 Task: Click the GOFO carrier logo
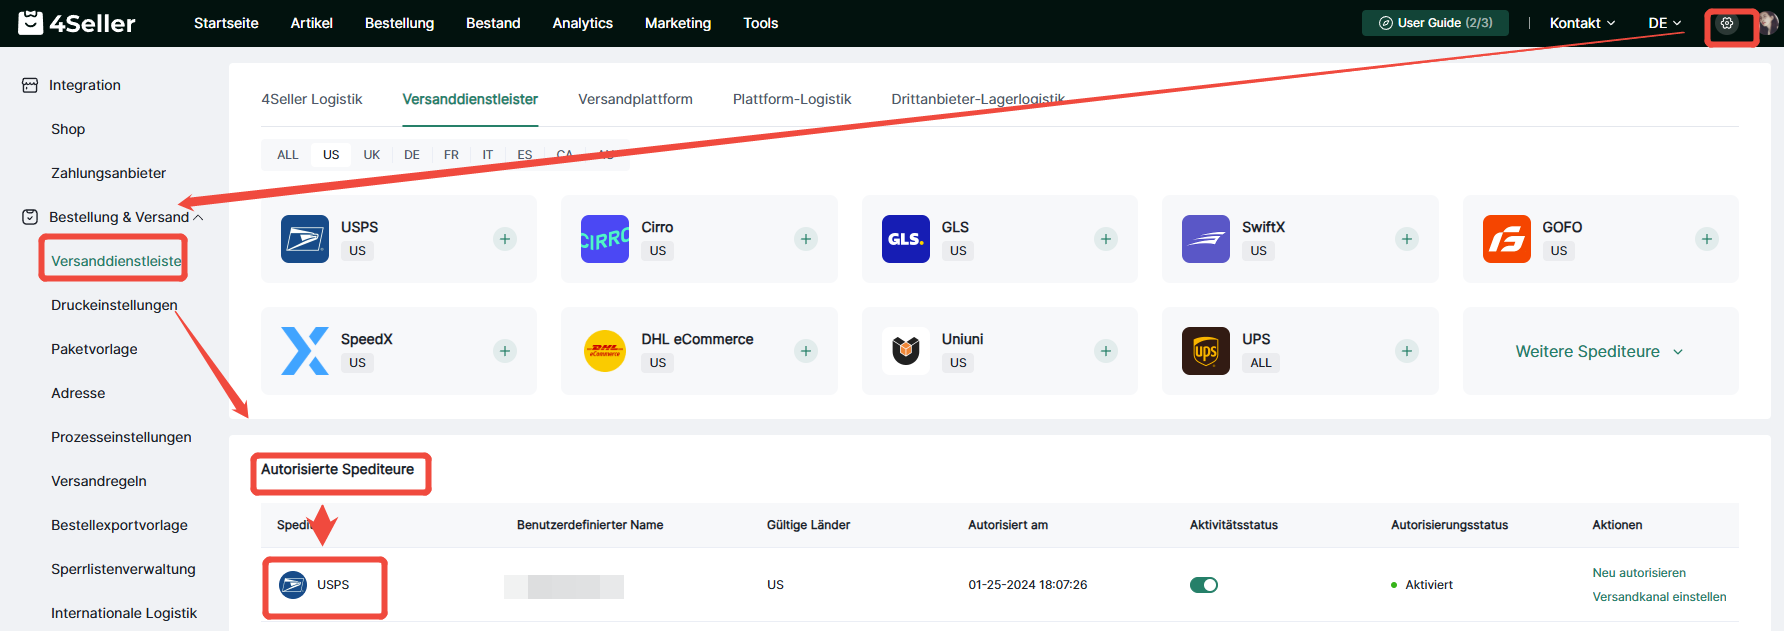point(1507,239)
